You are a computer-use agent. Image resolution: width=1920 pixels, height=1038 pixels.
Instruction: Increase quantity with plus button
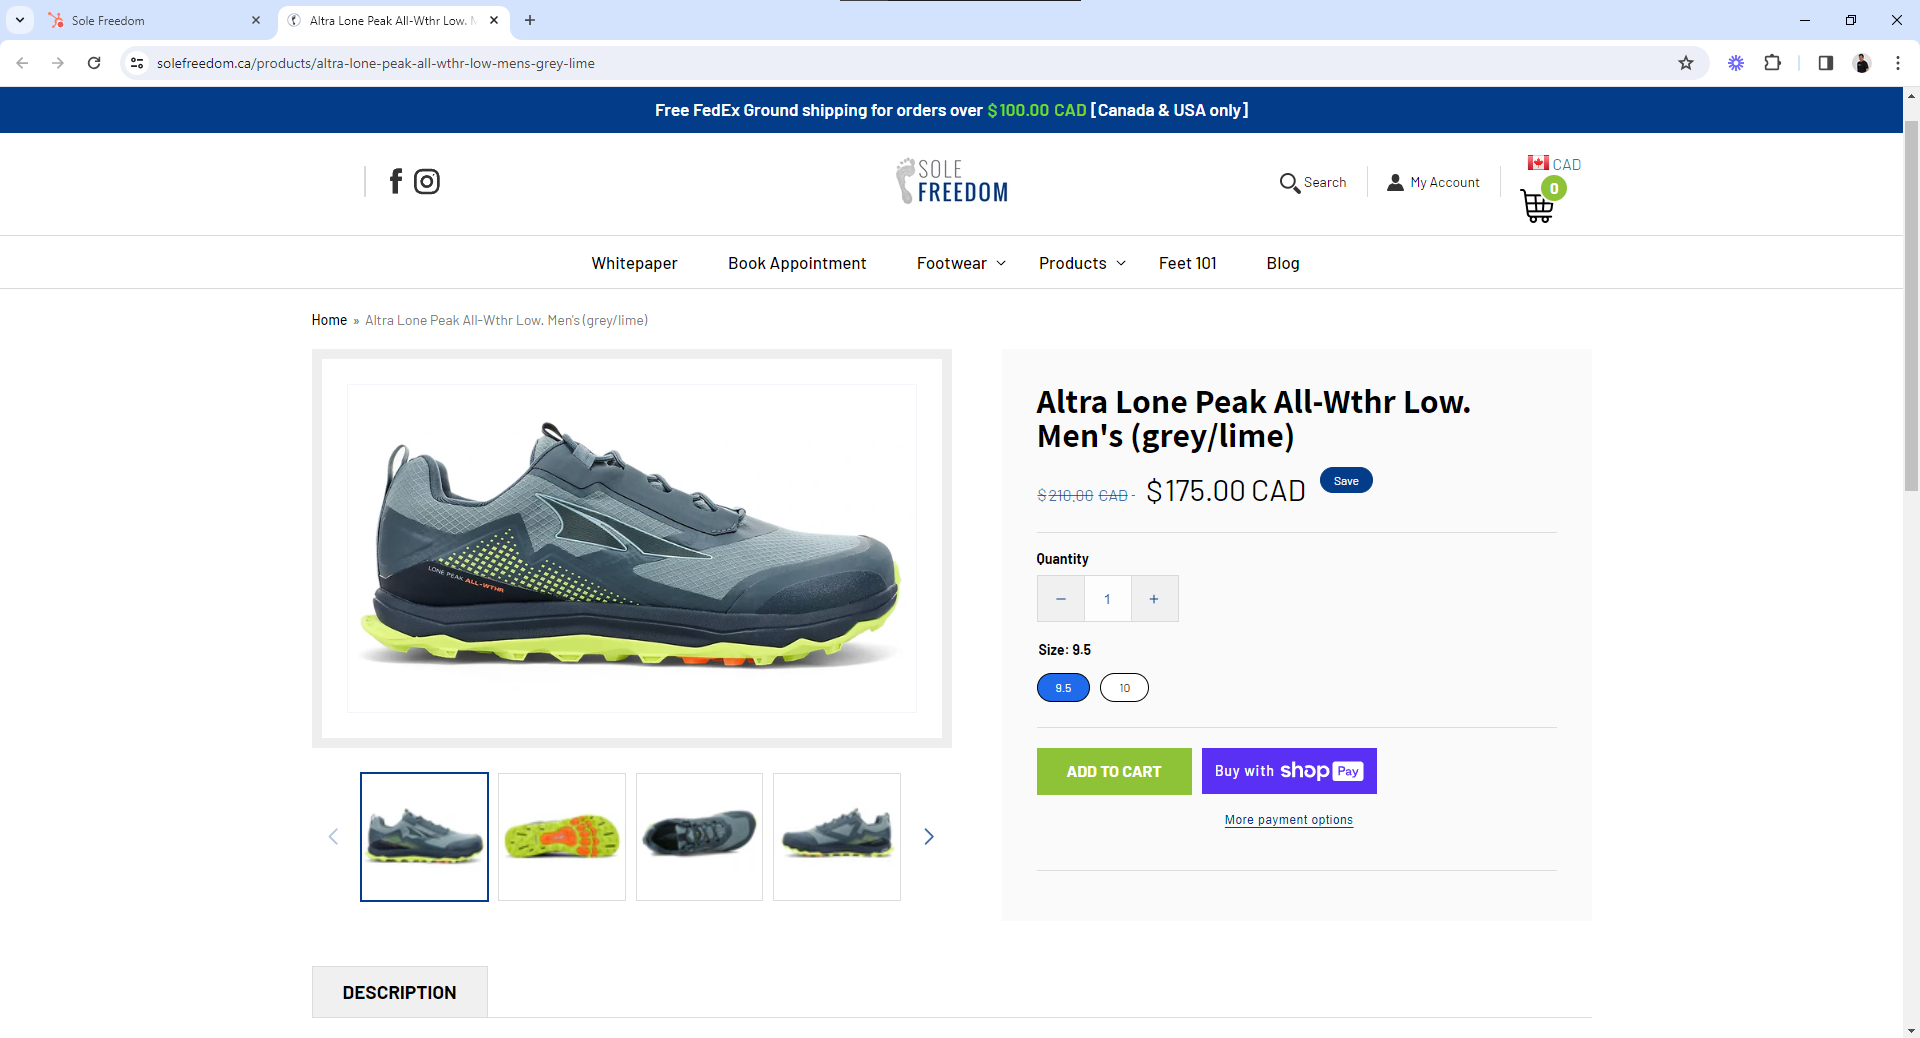coord(1154,599)
